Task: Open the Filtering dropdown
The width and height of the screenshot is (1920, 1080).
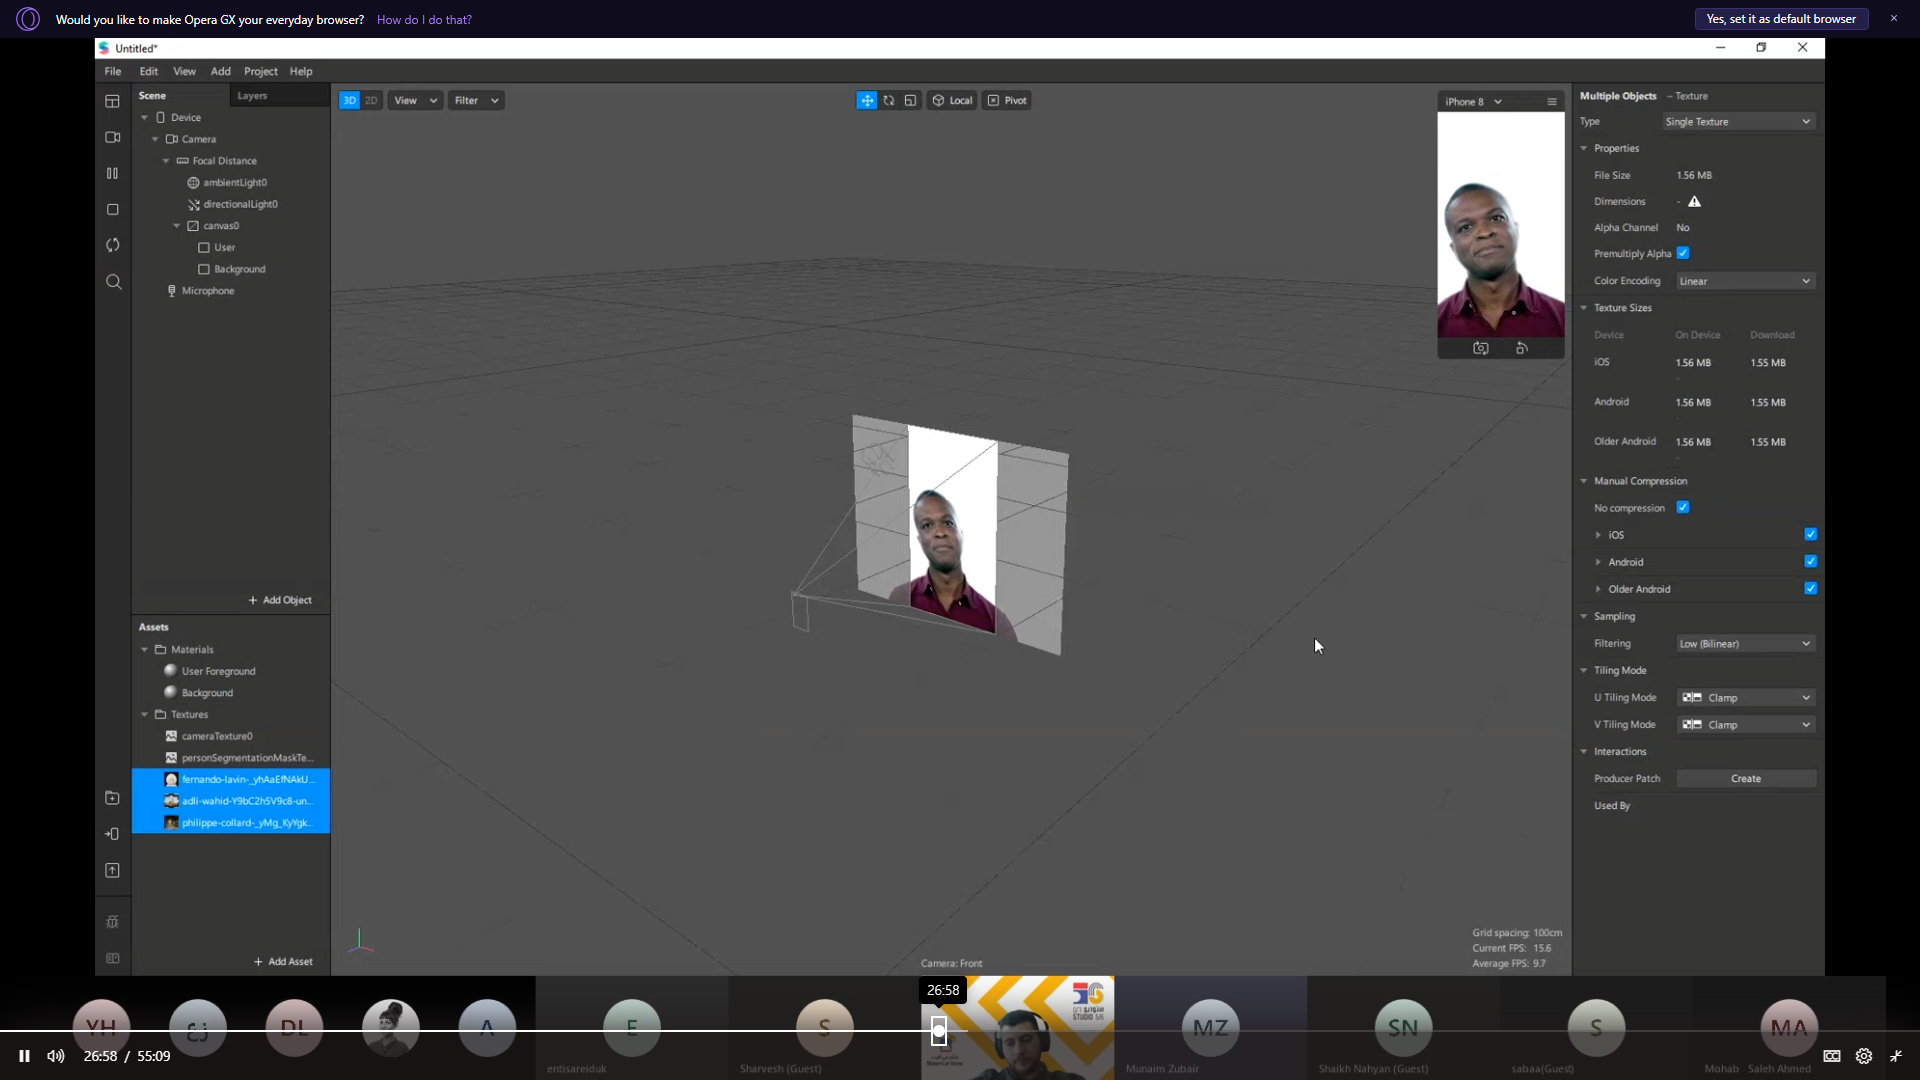Action: tap(1745, 644)
